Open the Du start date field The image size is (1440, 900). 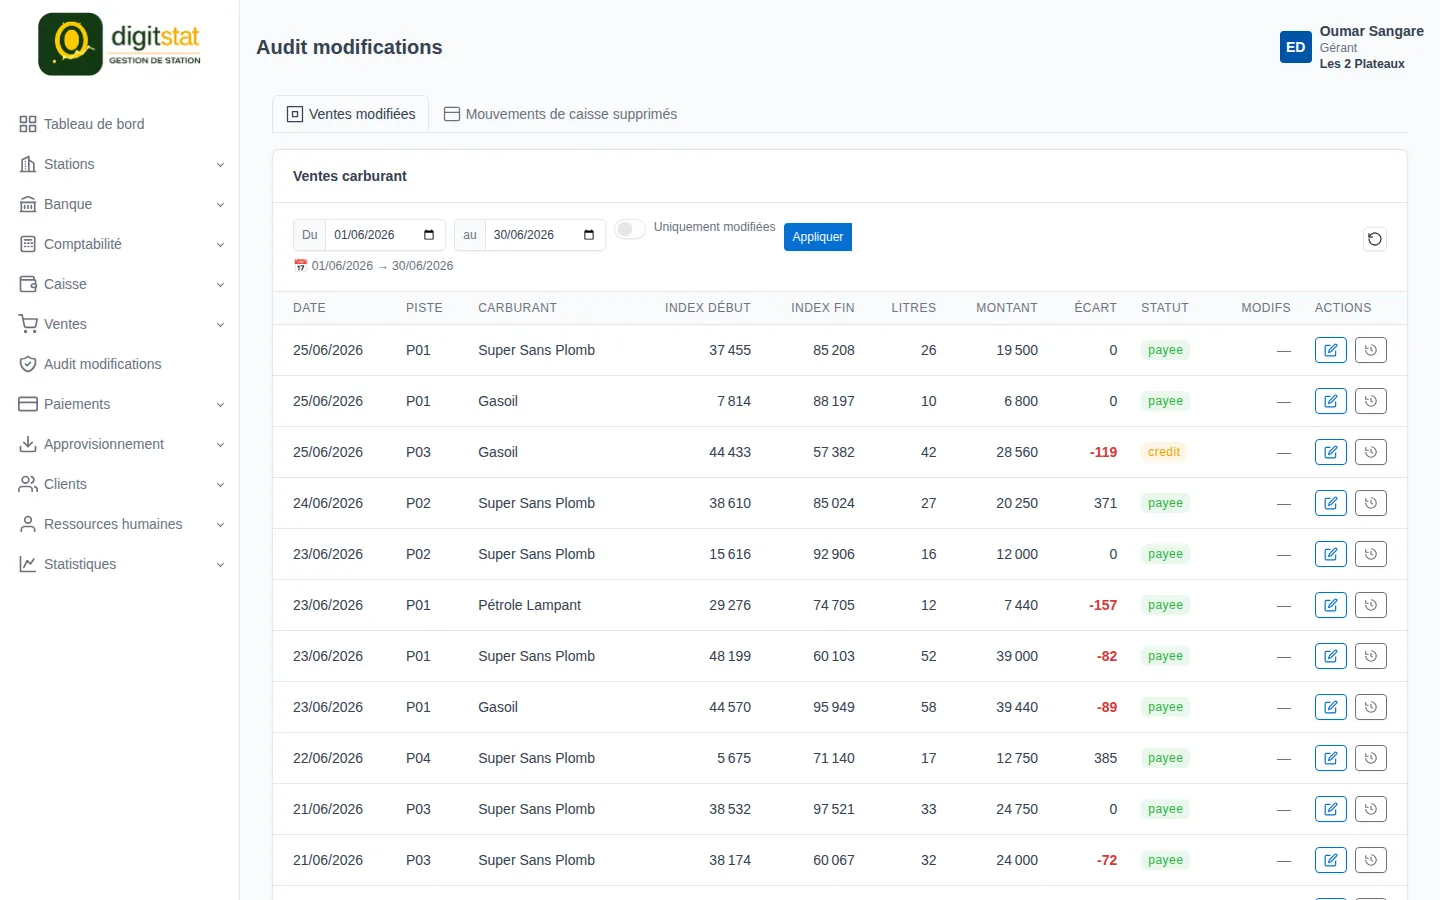point(385,235)
